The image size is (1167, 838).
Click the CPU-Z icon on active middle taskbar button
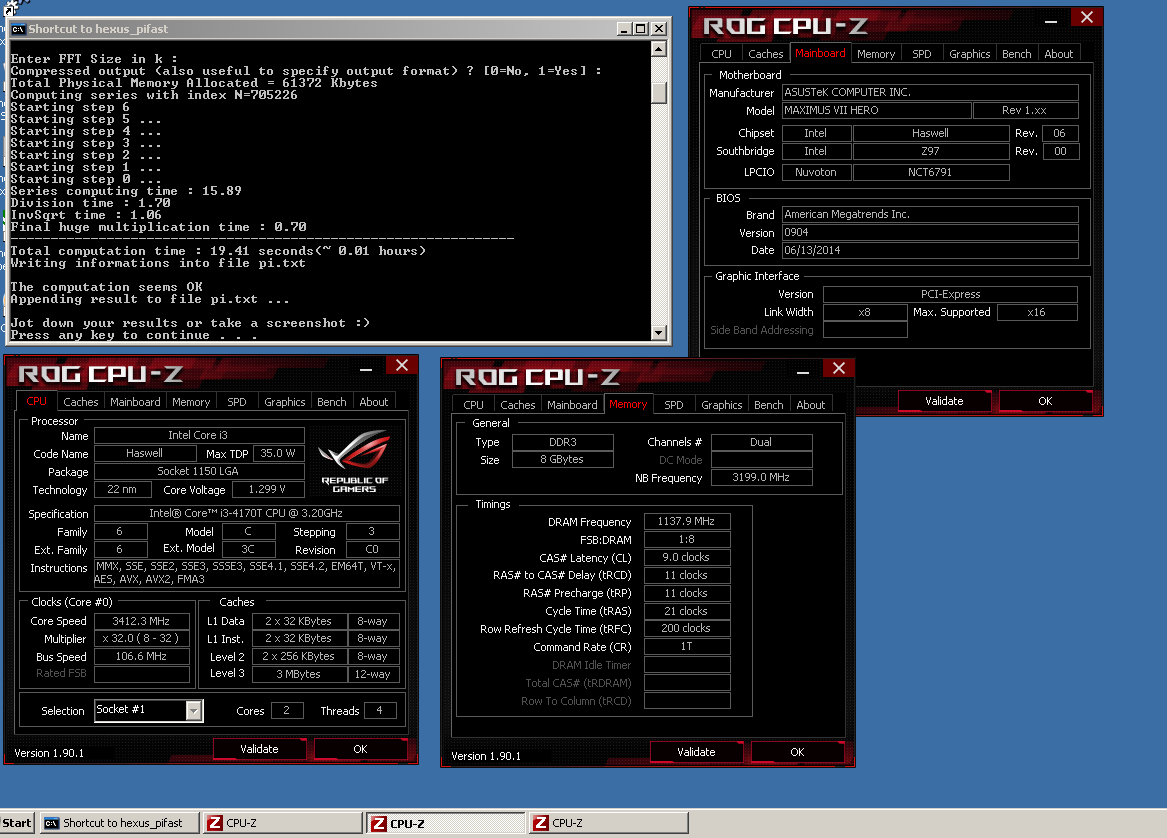(x=379, y=823)
